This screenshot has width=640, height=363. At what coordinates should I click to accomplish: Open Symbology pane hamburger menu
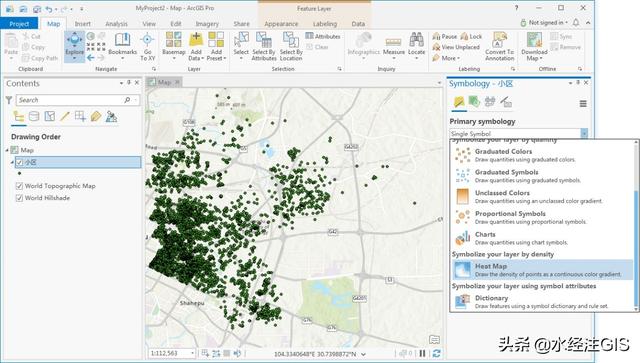point(583,104)
